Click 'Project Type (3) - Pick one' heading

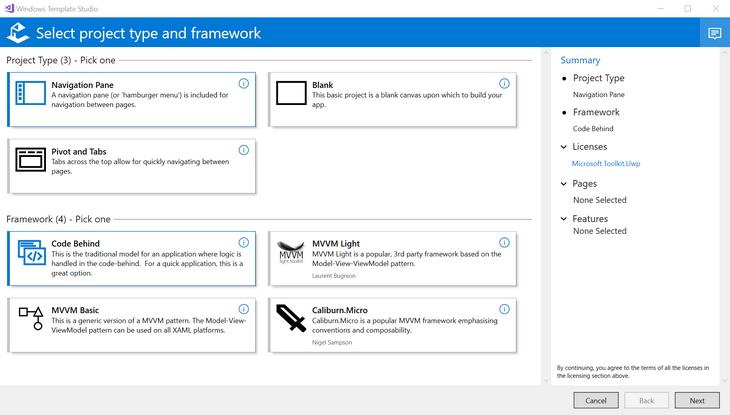pyautogui.click(x=61, y=60)
